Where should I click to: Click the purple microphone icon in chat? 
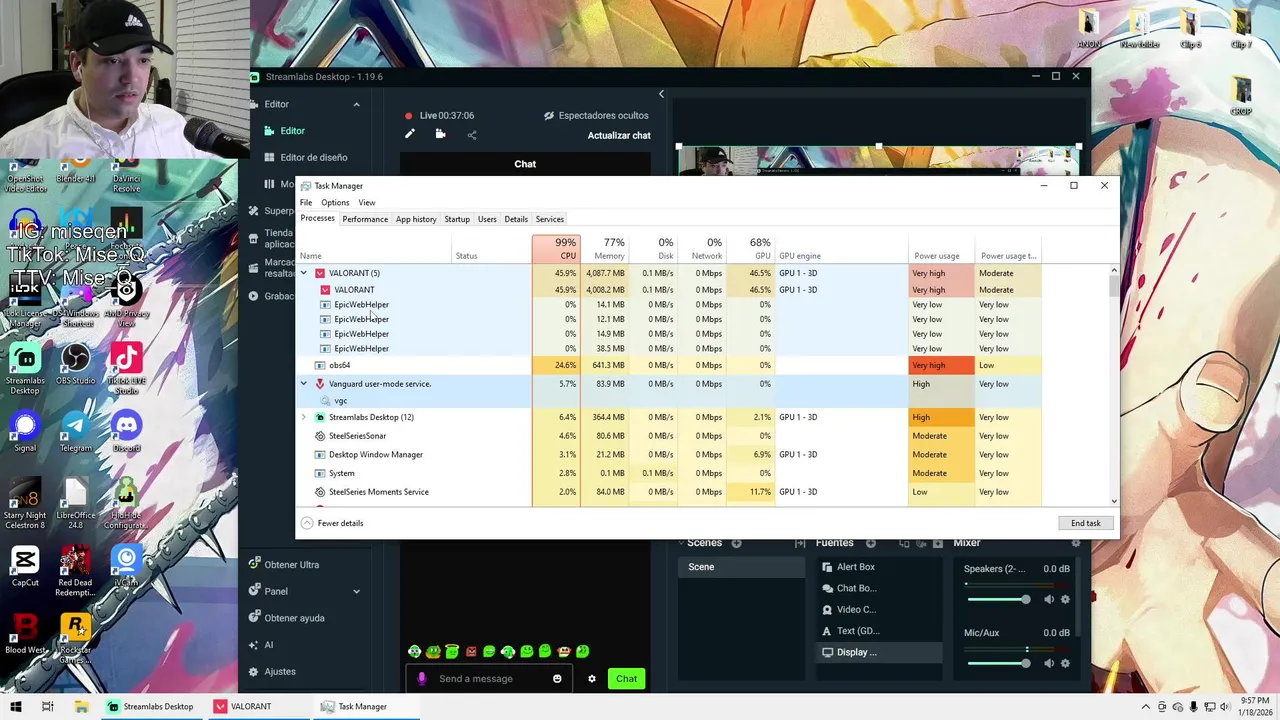click(x=421, y=678)
